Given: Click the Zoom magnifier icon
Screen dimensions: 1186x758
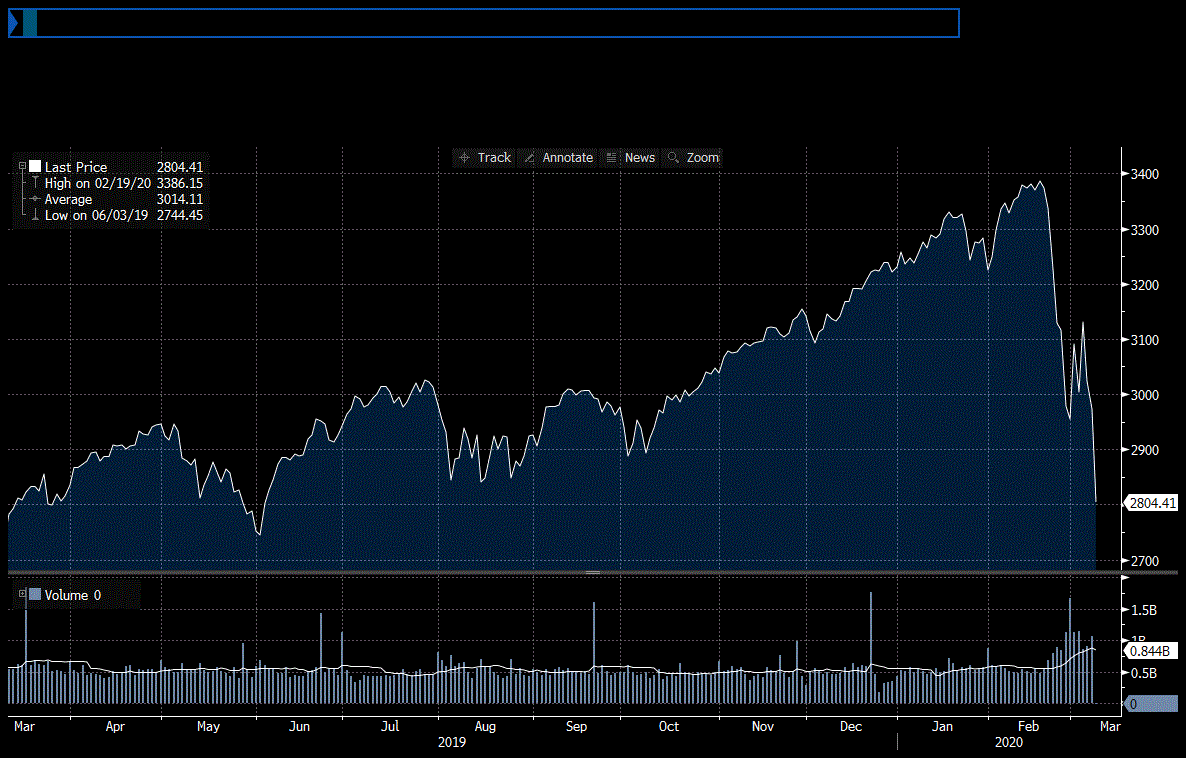Looking at the screenshot, I should coord(673,158).
